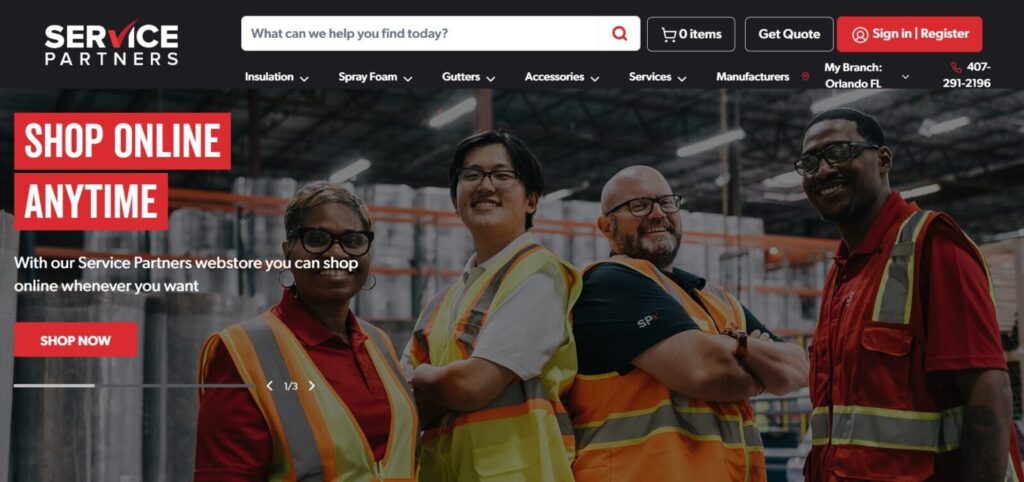Open the Gutters dropdown menu
This screenshot has width=1024, height=482.
[468, 77]
